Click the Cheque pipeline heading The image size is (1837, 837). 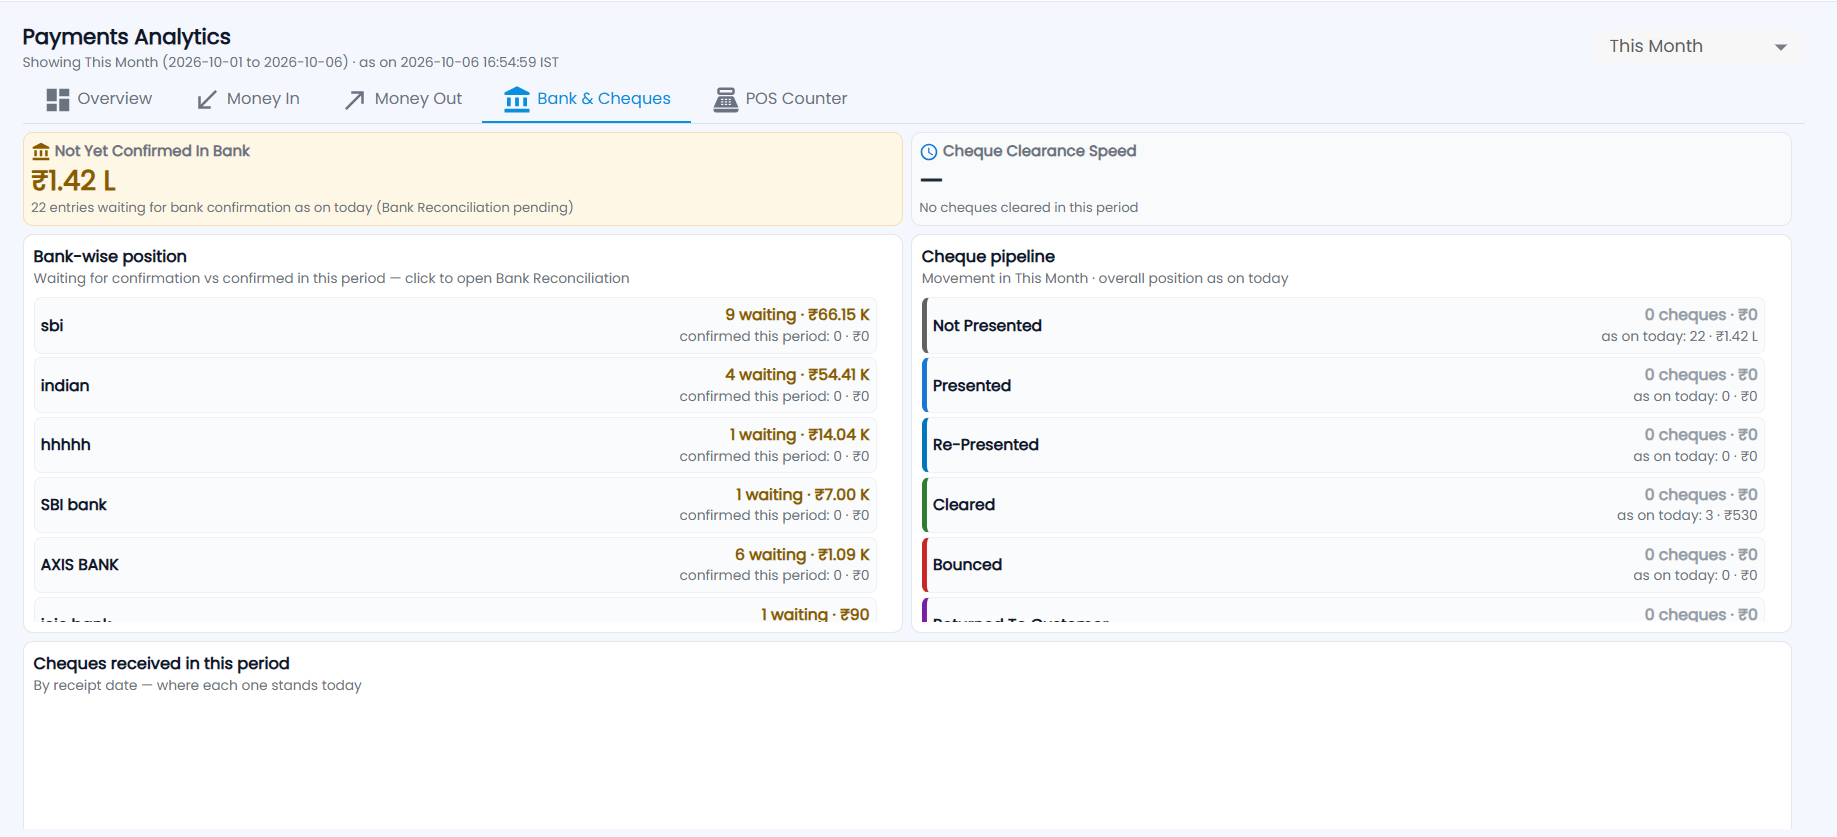pyautogui.click(x=988, y=257)
